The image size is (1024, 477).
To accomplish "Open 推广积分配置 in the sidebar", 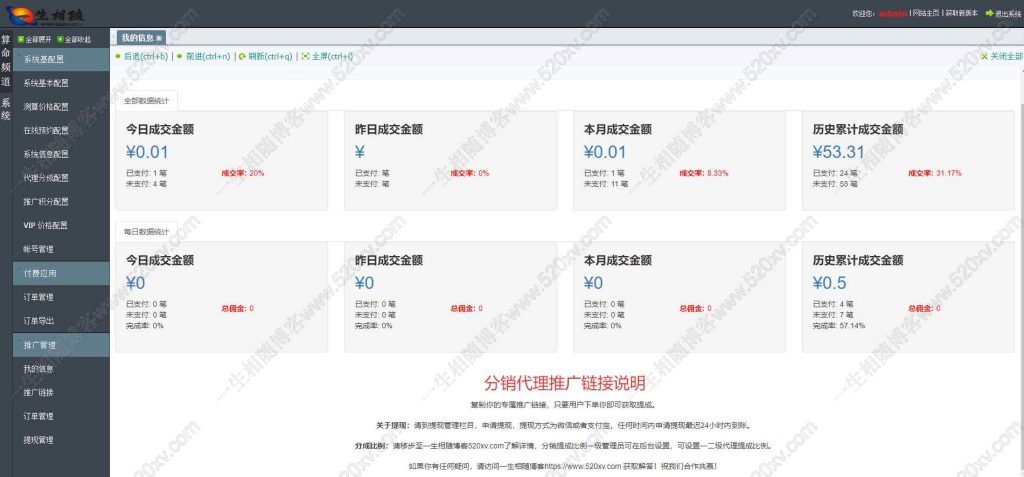I will [46, 202].
